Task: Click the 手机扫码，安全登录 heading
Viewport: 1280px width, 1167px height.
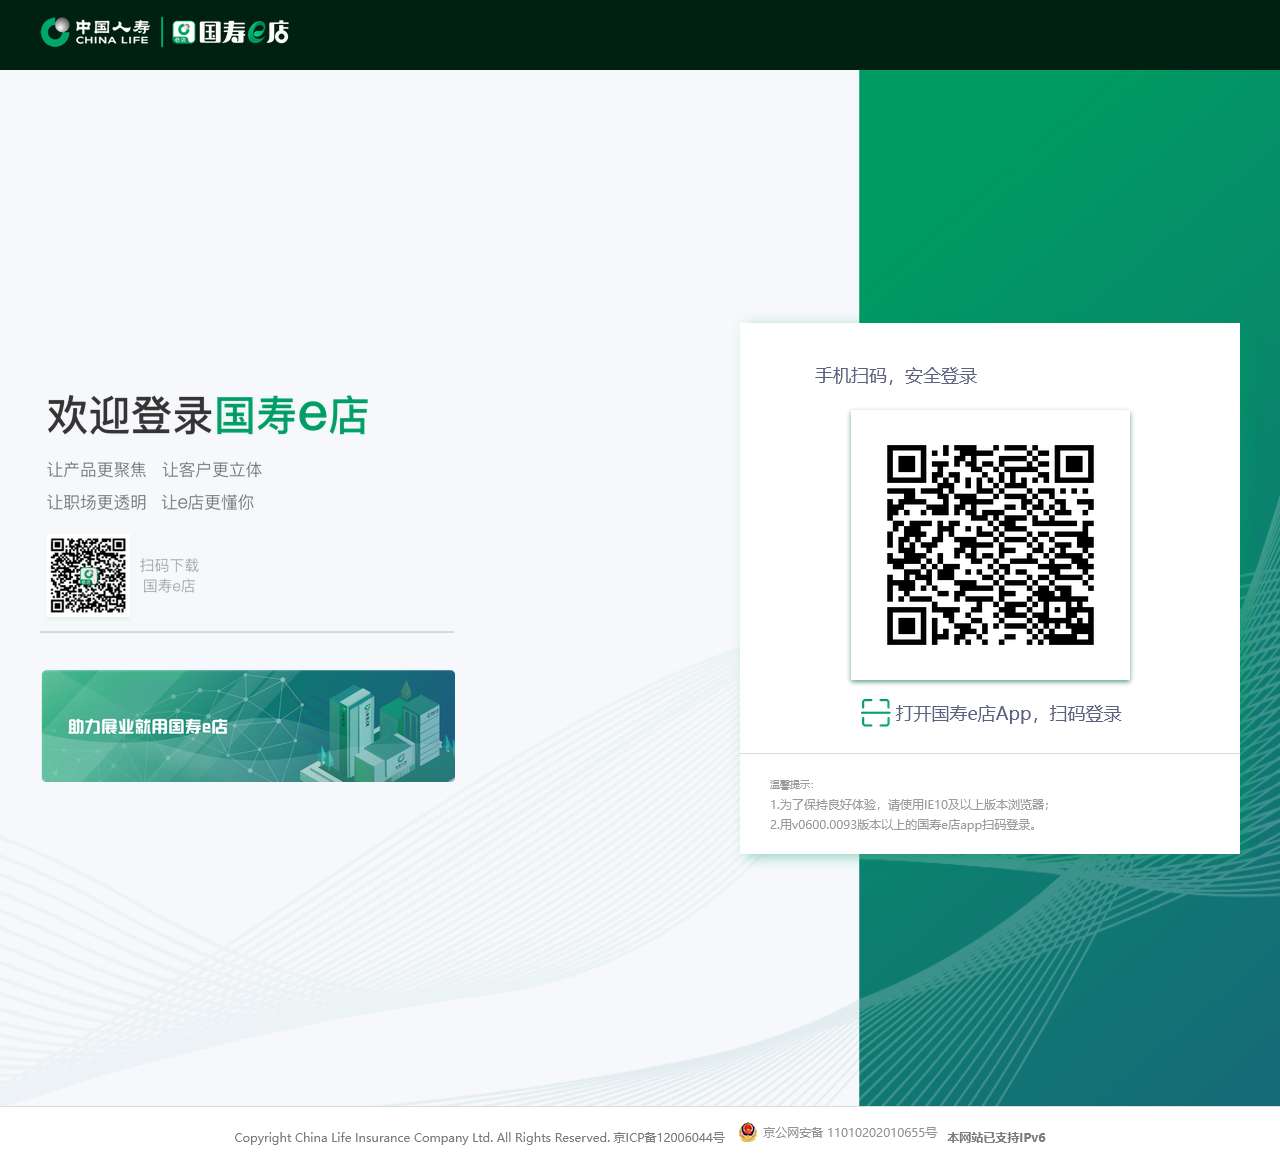Action: coord(896,376)
